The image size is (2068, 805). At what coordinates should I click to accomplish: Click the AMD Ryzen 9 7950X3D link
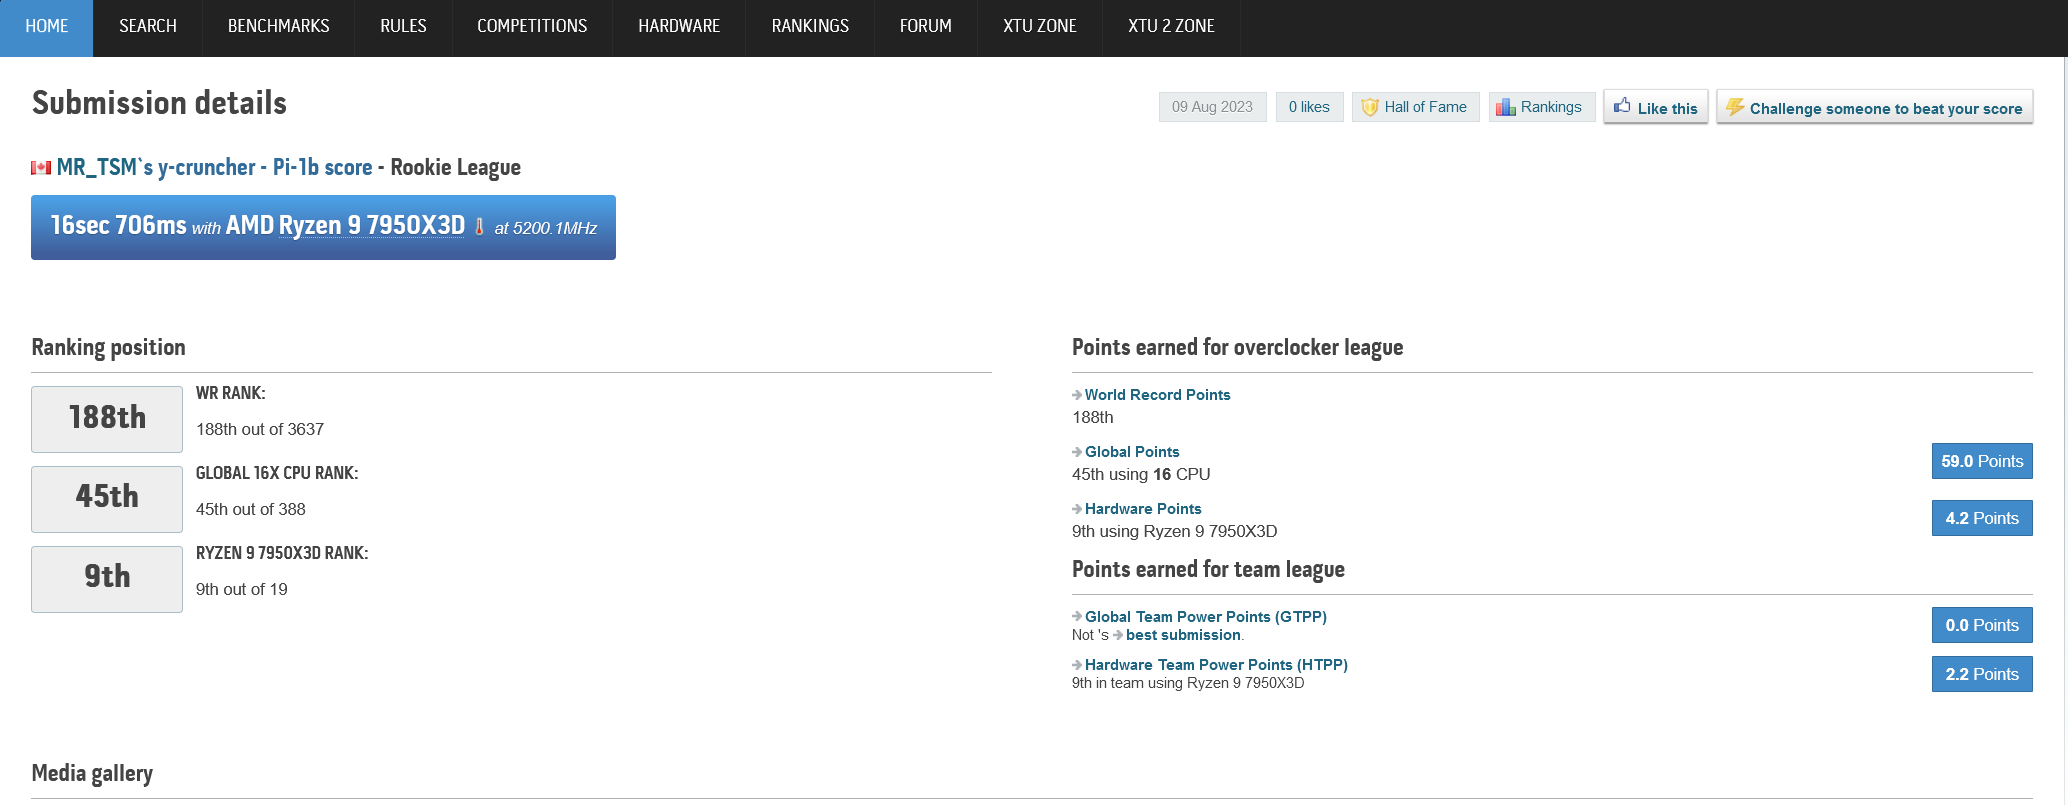point(345,226)
